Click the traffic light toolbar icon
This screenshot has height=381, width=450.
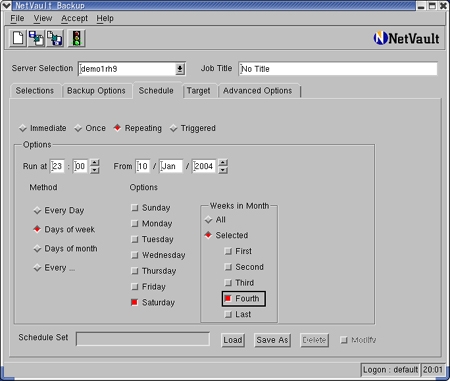point(76,38)
